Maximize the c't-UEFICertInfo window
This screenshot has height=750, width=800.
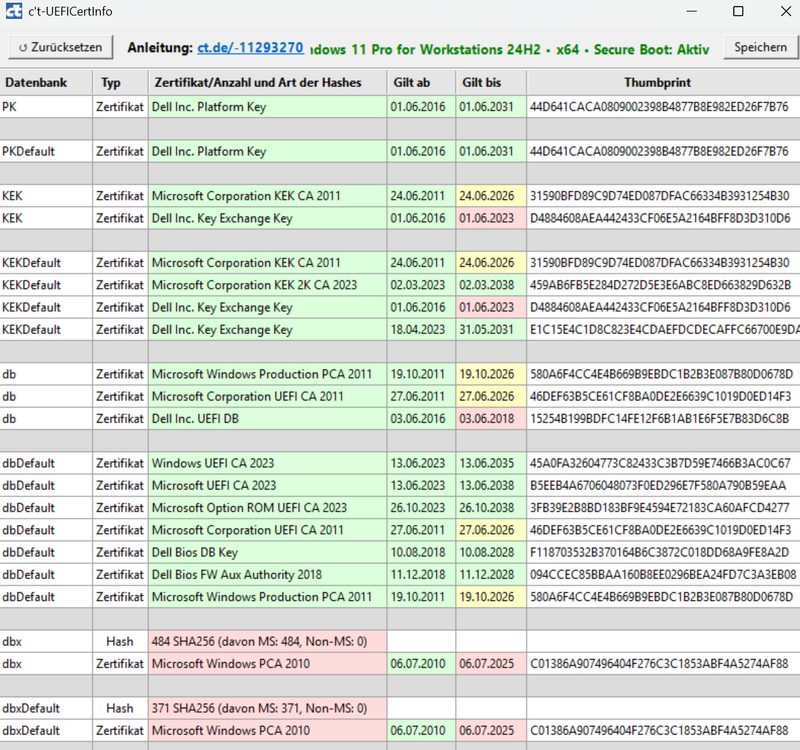pos(738,11)
